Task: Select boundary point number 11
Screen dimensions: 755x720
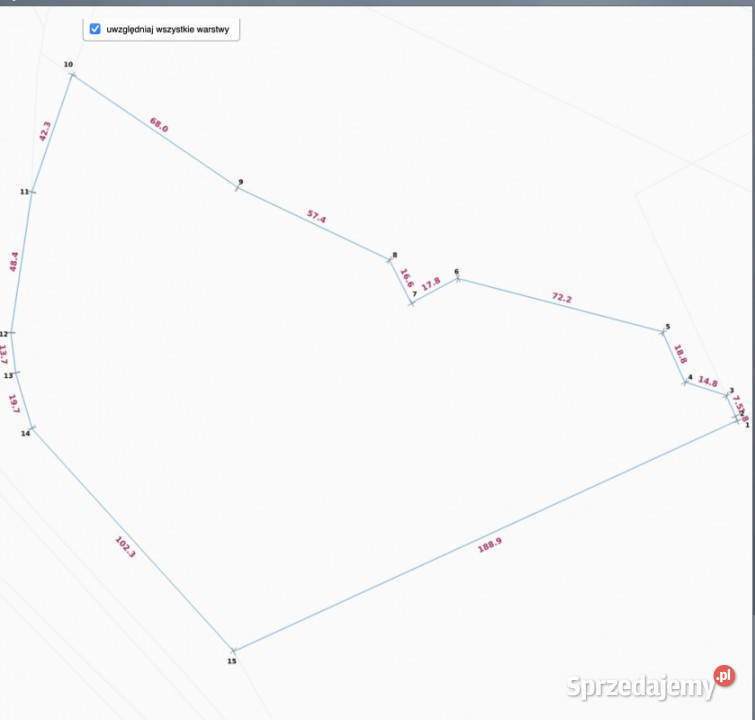Action: (32, 191)
